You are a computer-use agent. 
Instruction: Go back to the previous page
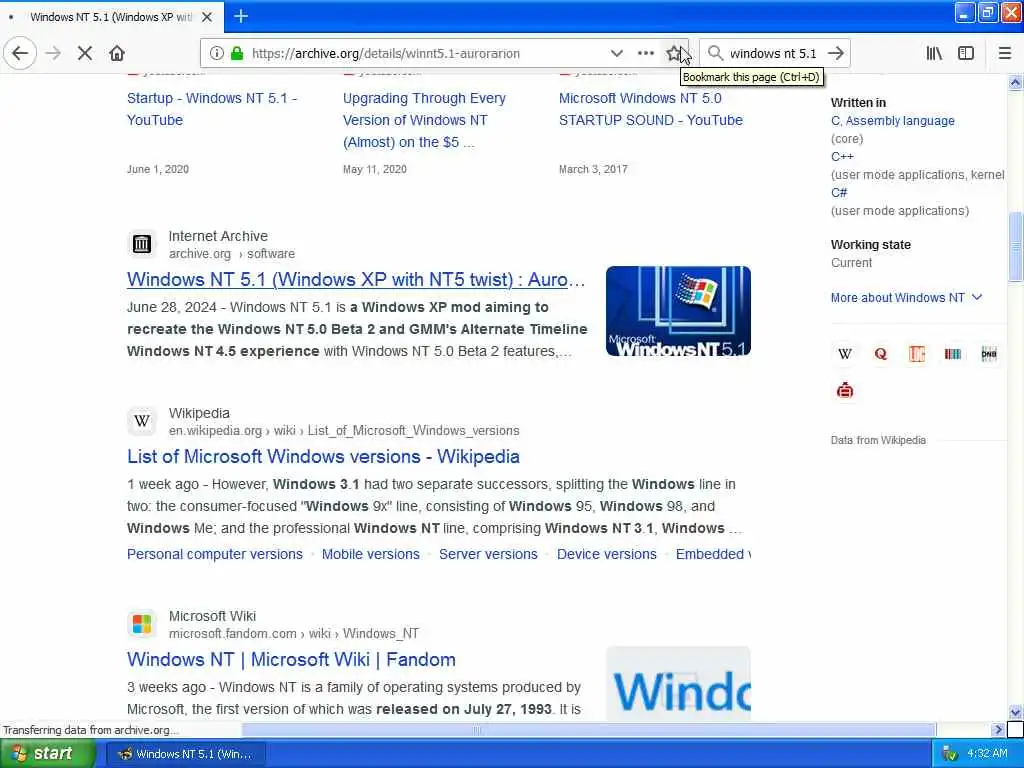[20, 54]
